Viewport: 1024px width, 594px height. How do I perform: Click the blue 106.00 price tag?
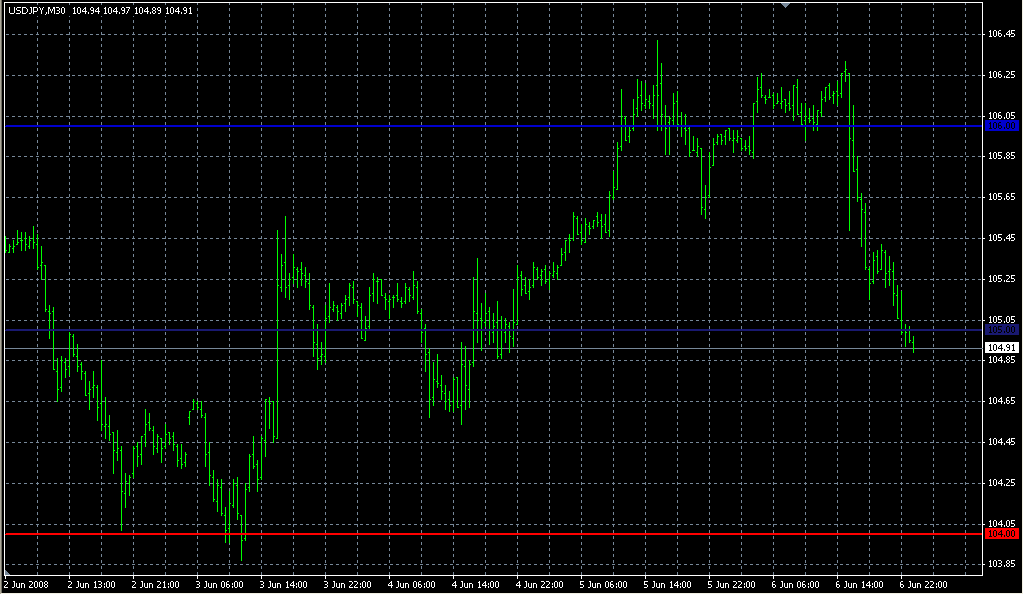pos(1001,126)
